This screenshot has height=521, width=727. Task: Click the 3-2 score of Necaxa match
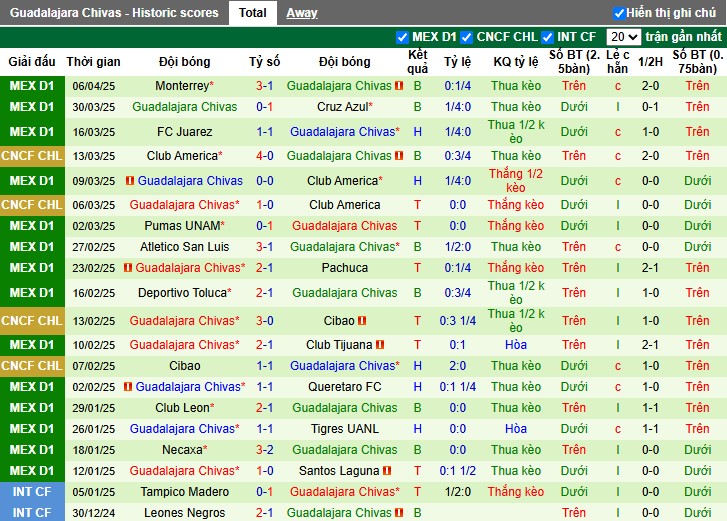265,450
